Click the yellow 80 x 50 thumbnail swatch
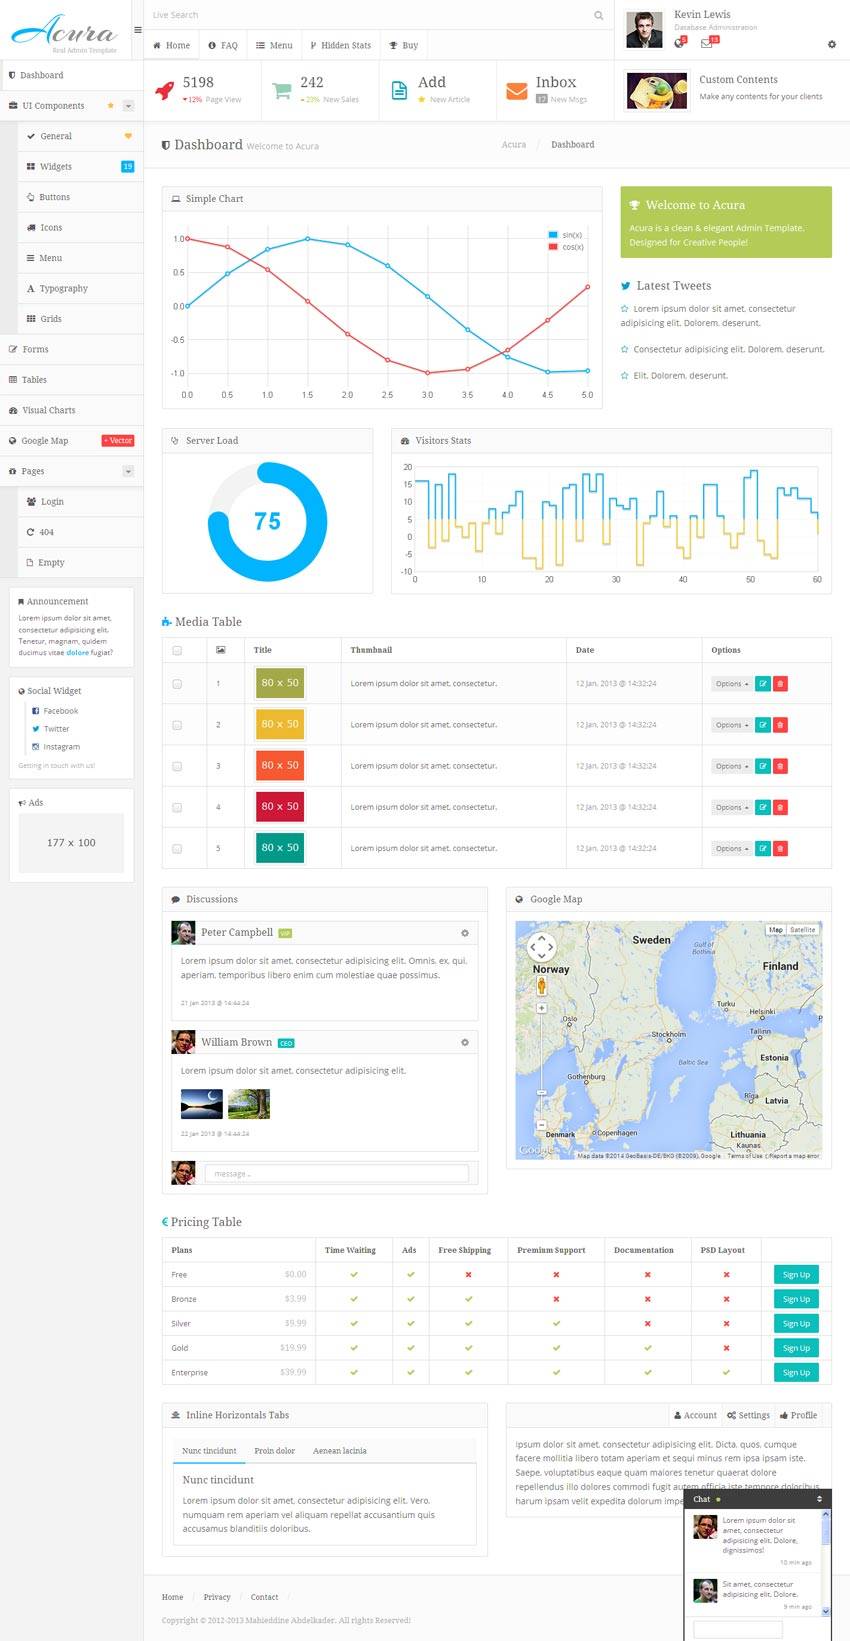The width and height of the screenshot is (850, 1641). point(280,724)
